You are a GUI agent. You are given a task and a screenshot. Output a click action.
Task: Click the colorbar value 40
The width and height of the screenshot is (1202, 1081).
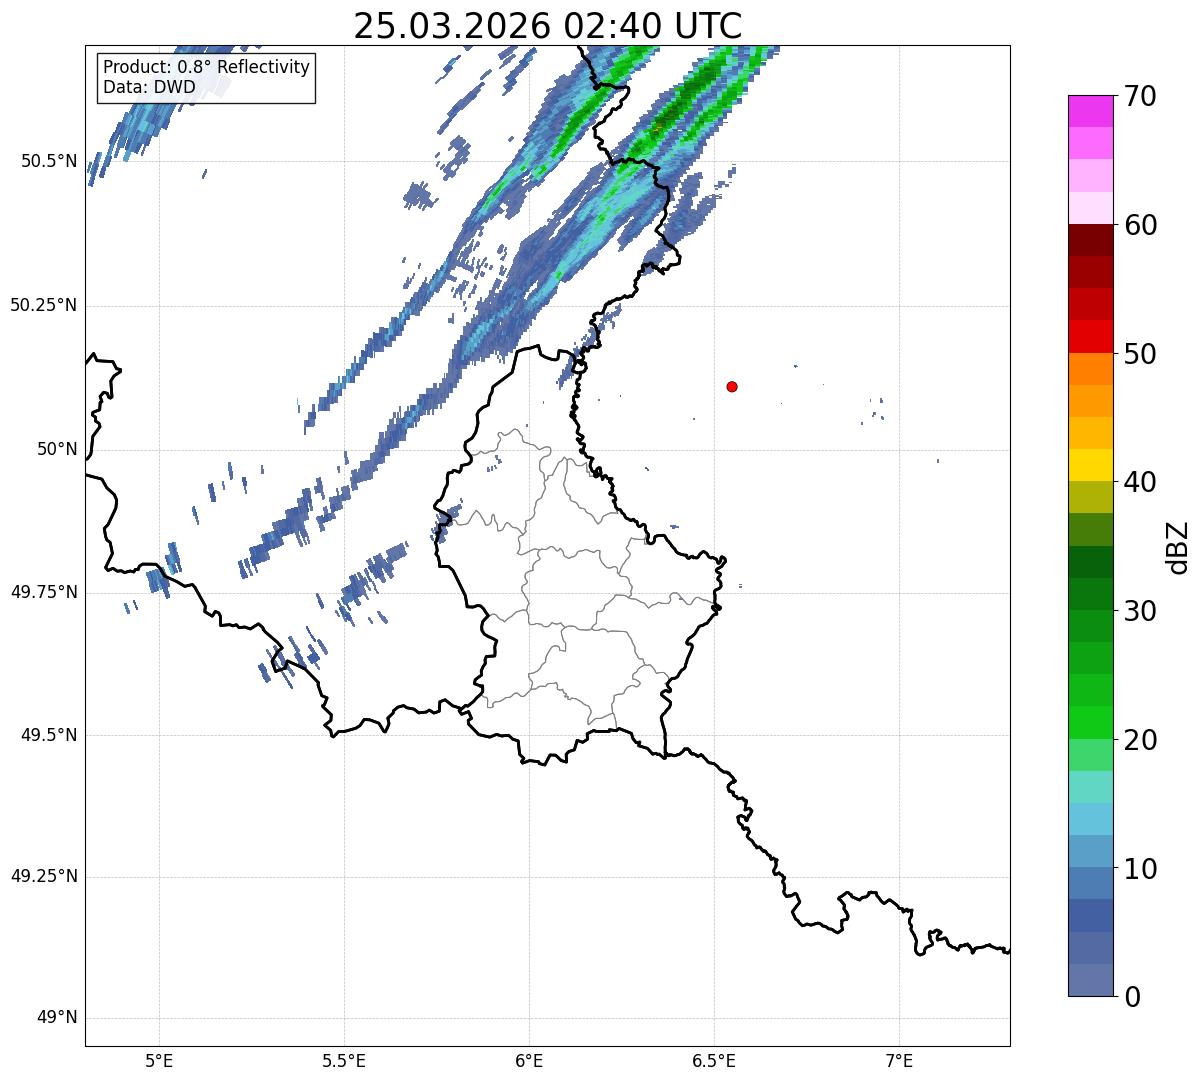(1140, 482)
